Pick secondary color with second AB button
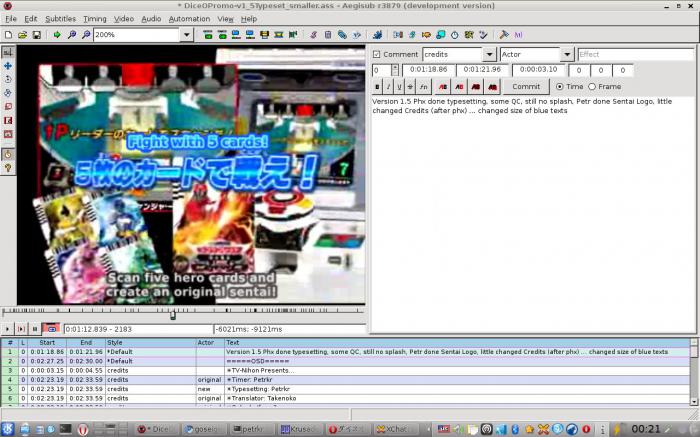700x437 pixels. pyautogui.click(x=459, y=87)
